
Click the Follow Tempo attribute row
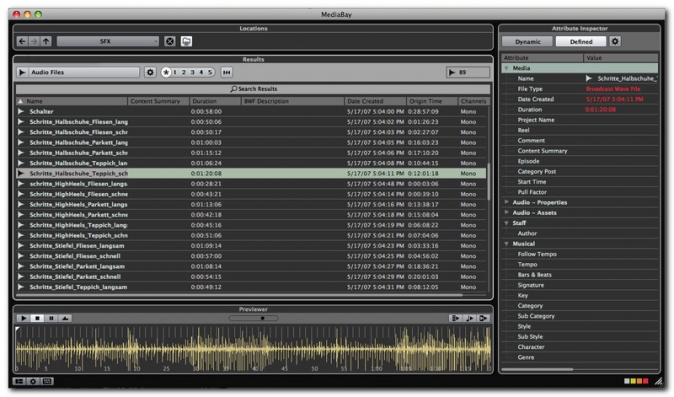coord(580,254)
